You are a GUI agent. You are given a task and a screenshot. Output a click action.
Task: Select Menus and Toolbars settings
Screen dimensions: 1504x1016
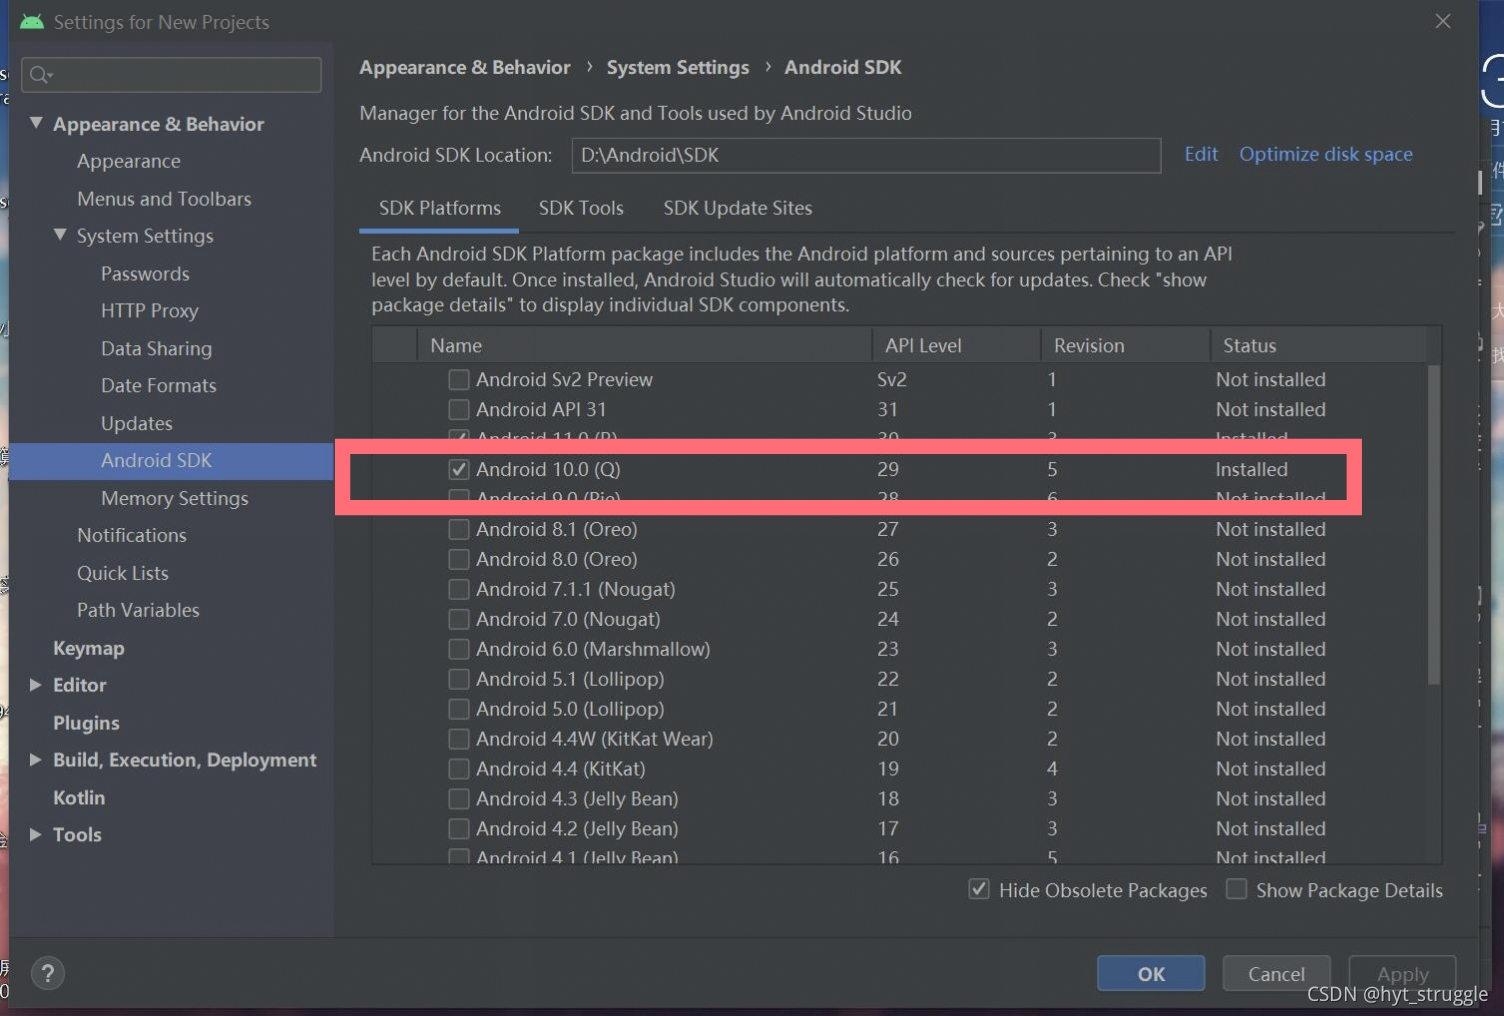[164, 198]
